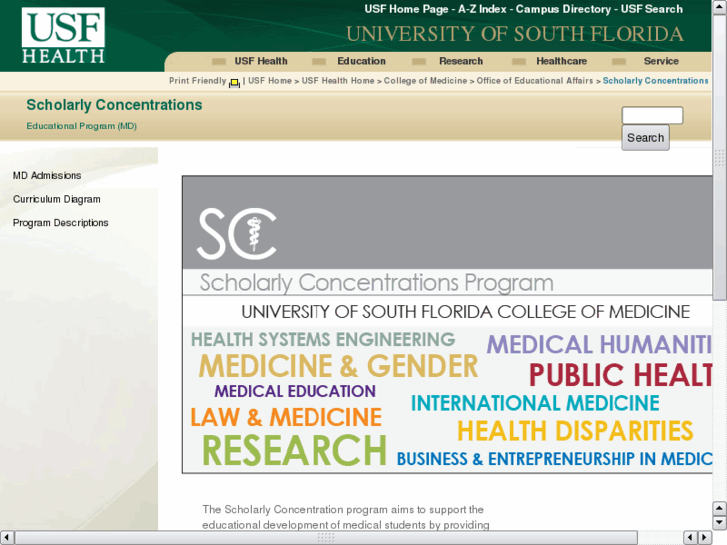Go to College of Medicine breadcrumb
This screenshot has height=545, width=727.
425,81
